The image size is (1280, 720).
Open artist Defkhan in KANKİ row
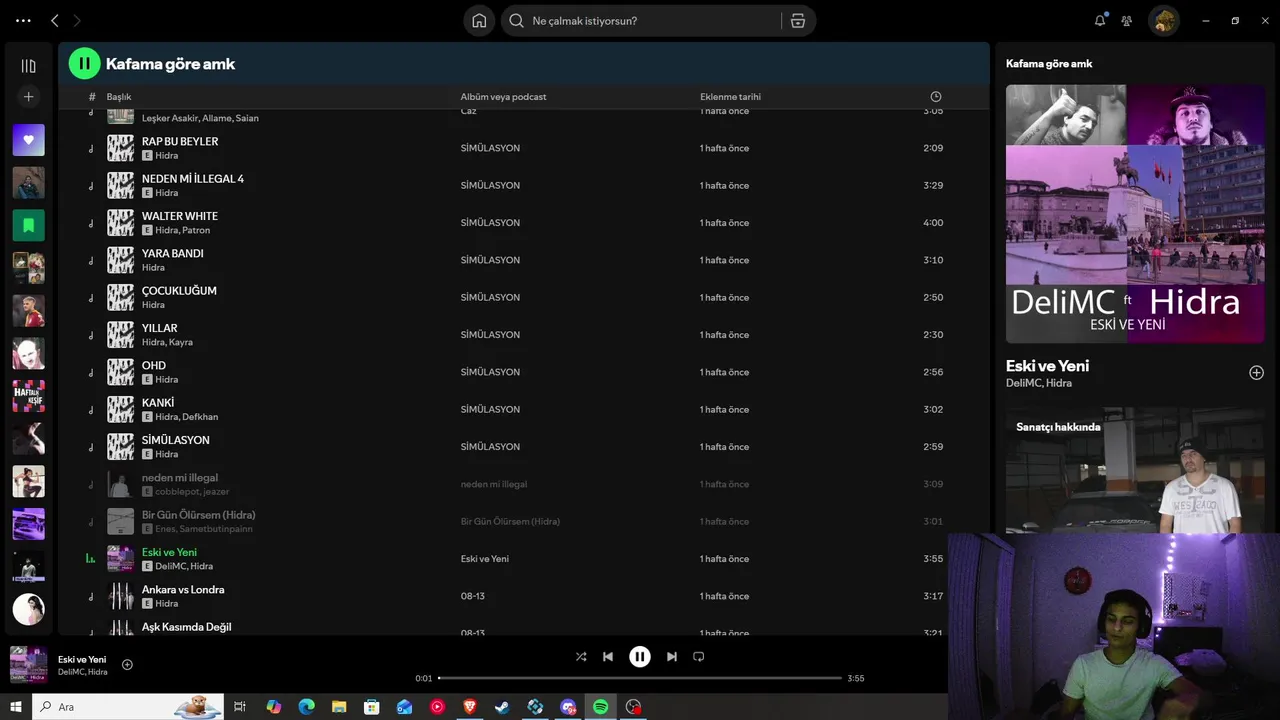[200, 417]
